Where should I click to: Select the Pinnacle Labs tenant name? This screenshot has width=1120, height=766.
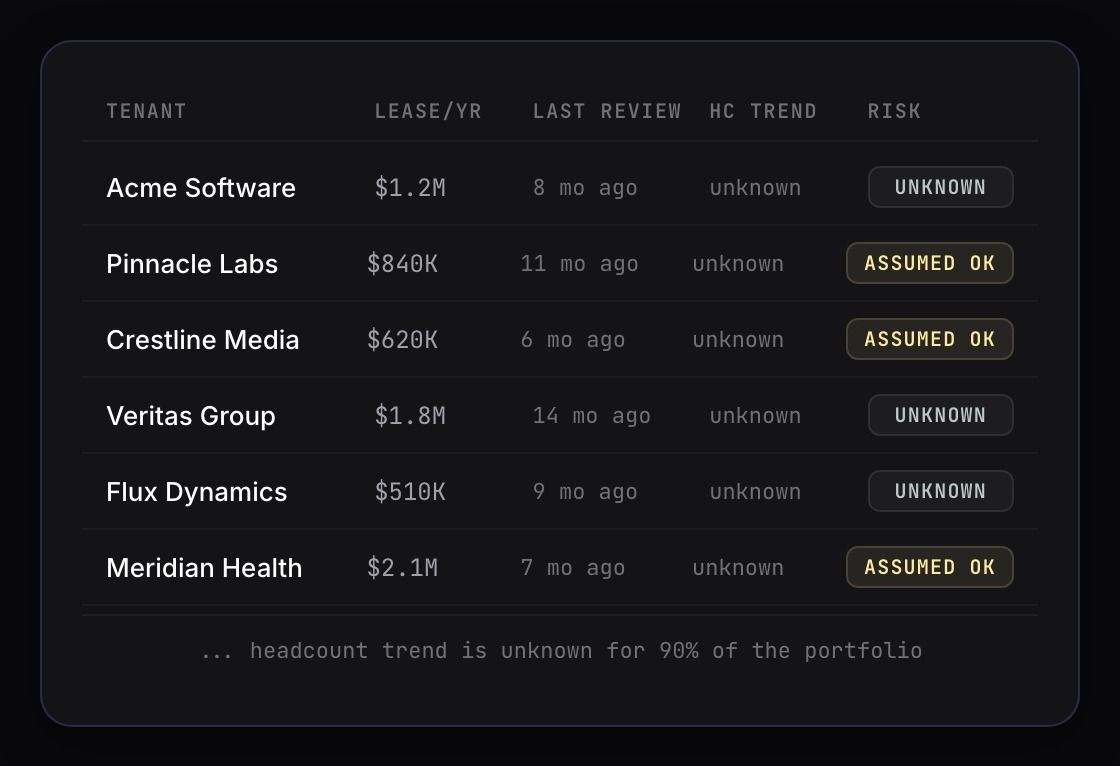coord(191,264)
